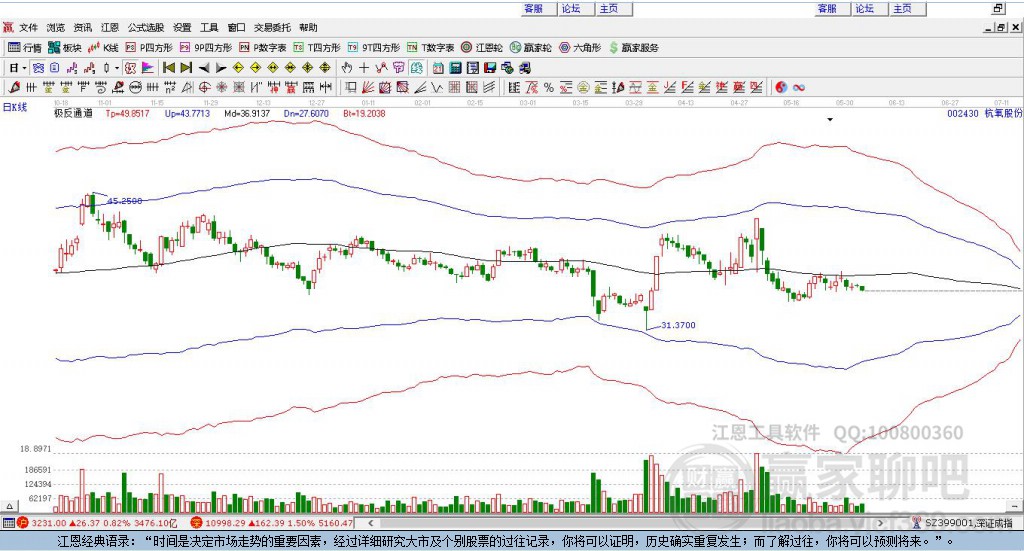The image size is (1024, 551).
Task: Click the first 论坛 link
Action: point(571,8)
